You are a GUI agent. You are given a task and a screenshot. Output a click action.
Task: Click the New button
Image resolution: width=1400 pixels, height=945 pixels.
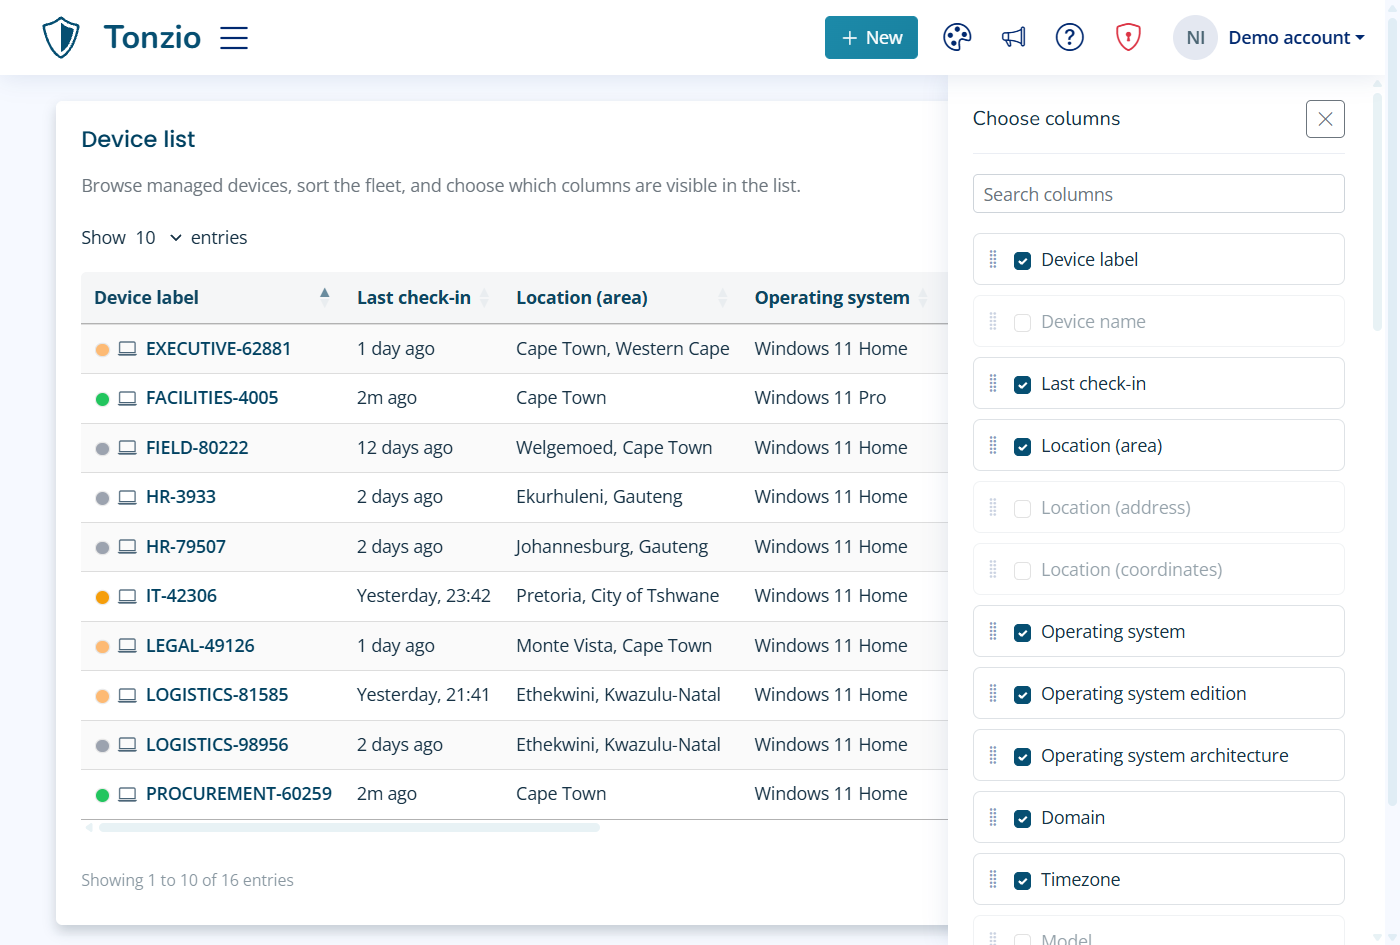click(871, 38)
